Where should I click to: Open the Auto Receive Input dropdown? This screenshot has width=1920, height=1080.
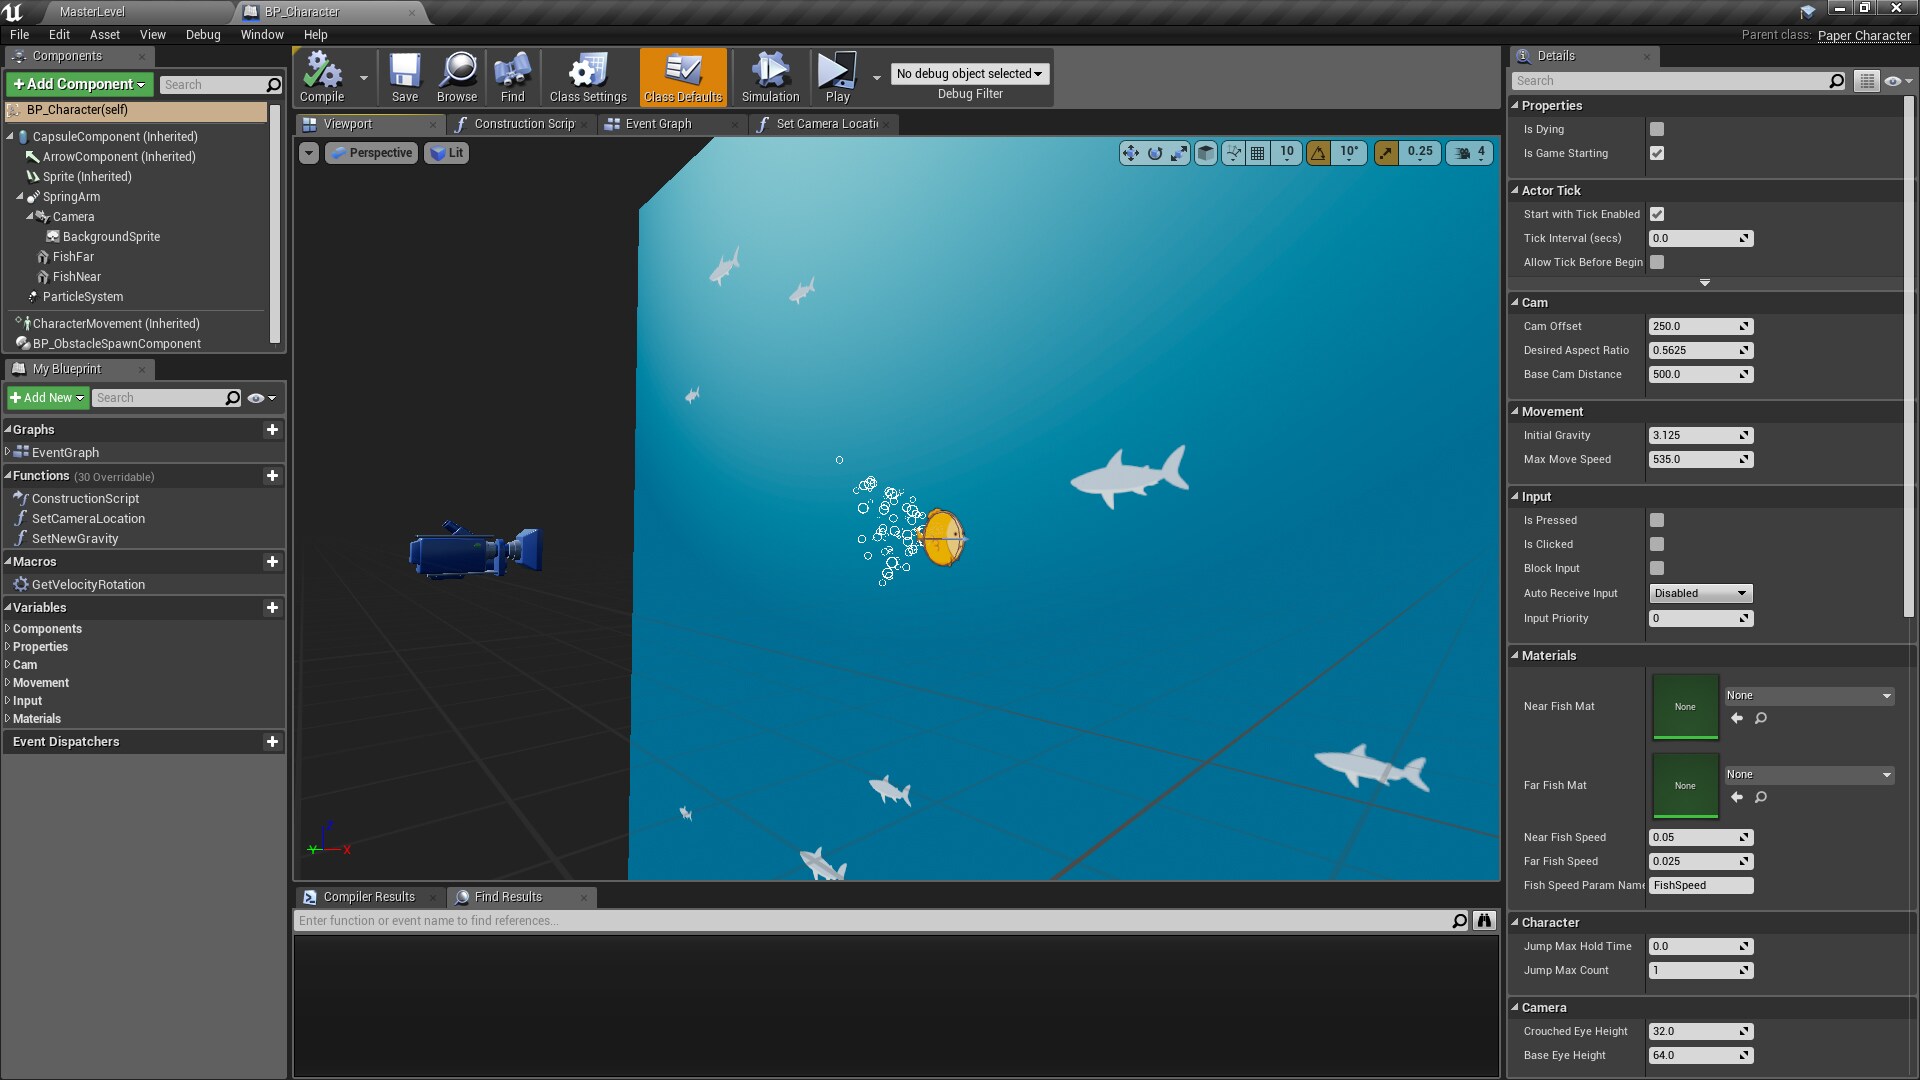point(1700,593)
